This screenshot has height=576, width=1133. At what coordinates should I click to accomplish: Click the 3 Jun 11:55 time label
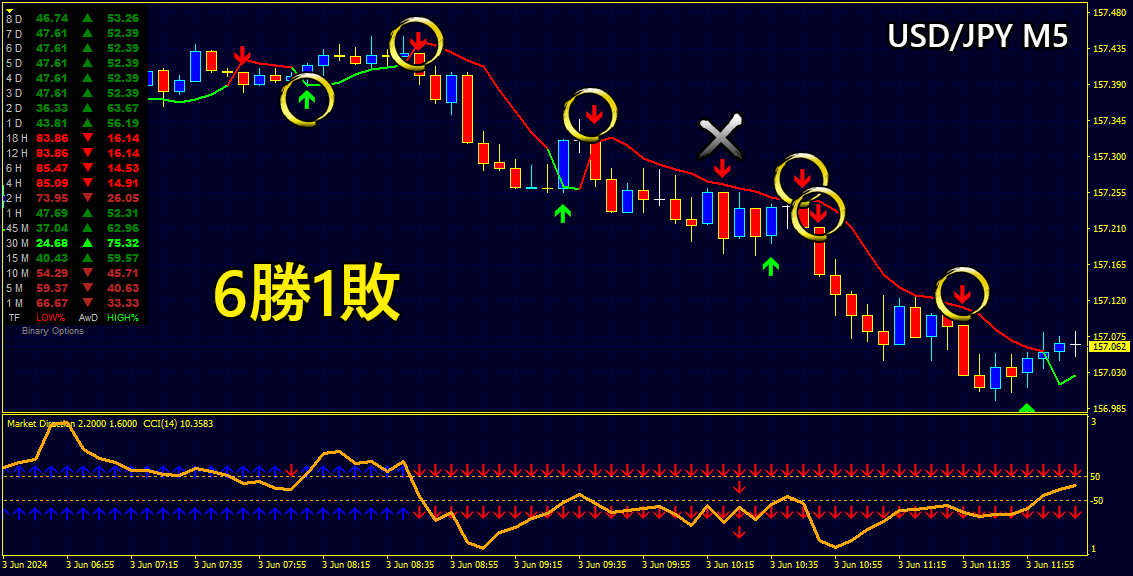click(x=1051, y=564)
